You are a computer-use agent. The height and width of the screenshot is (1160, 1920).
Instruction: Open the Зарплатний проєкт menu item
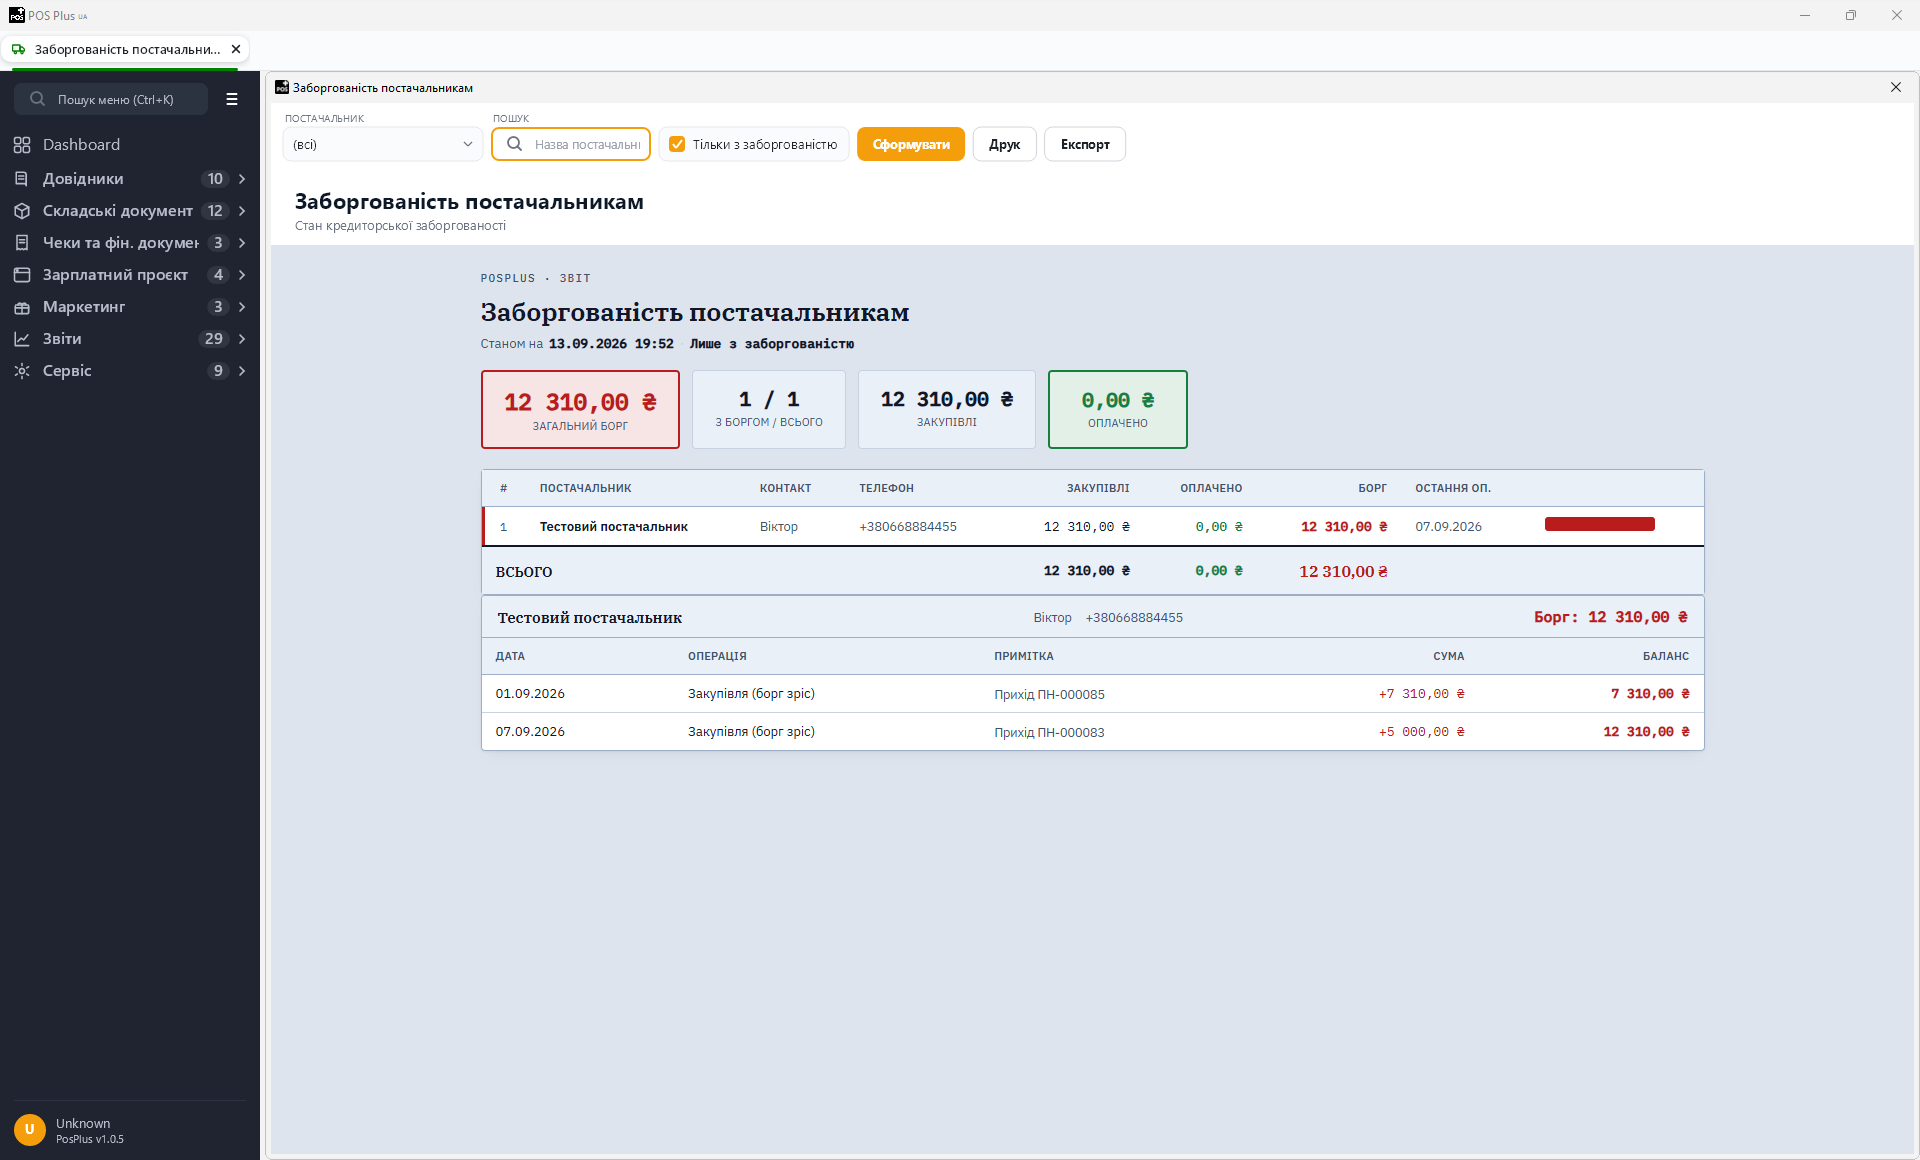pos(130,275)
